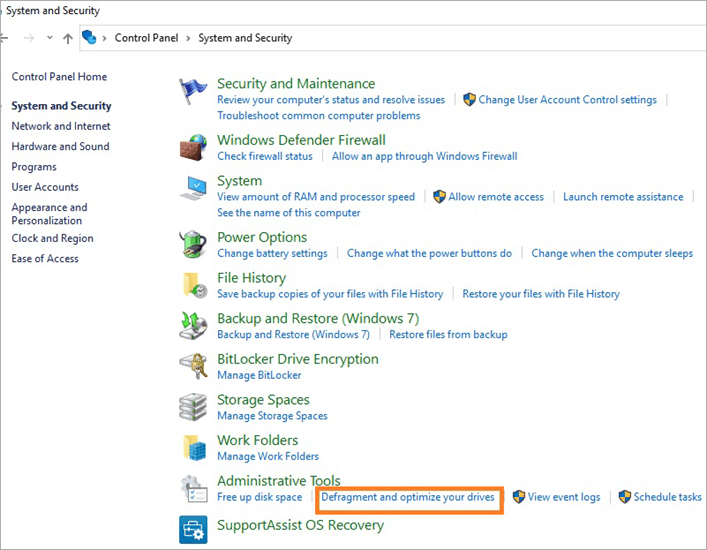Open Network and Internet category
Screen dimensions: 707x550
point(61,126)
